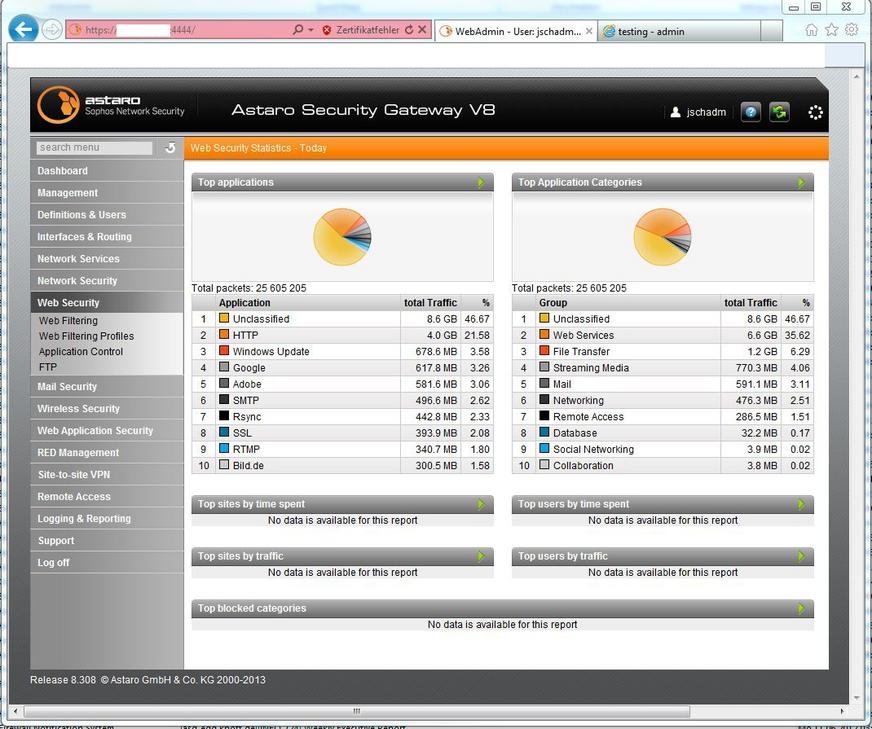Expand Top blocked categories arrow
The image size is (872, 729).
pyautogui.click(x=801, y=608)
